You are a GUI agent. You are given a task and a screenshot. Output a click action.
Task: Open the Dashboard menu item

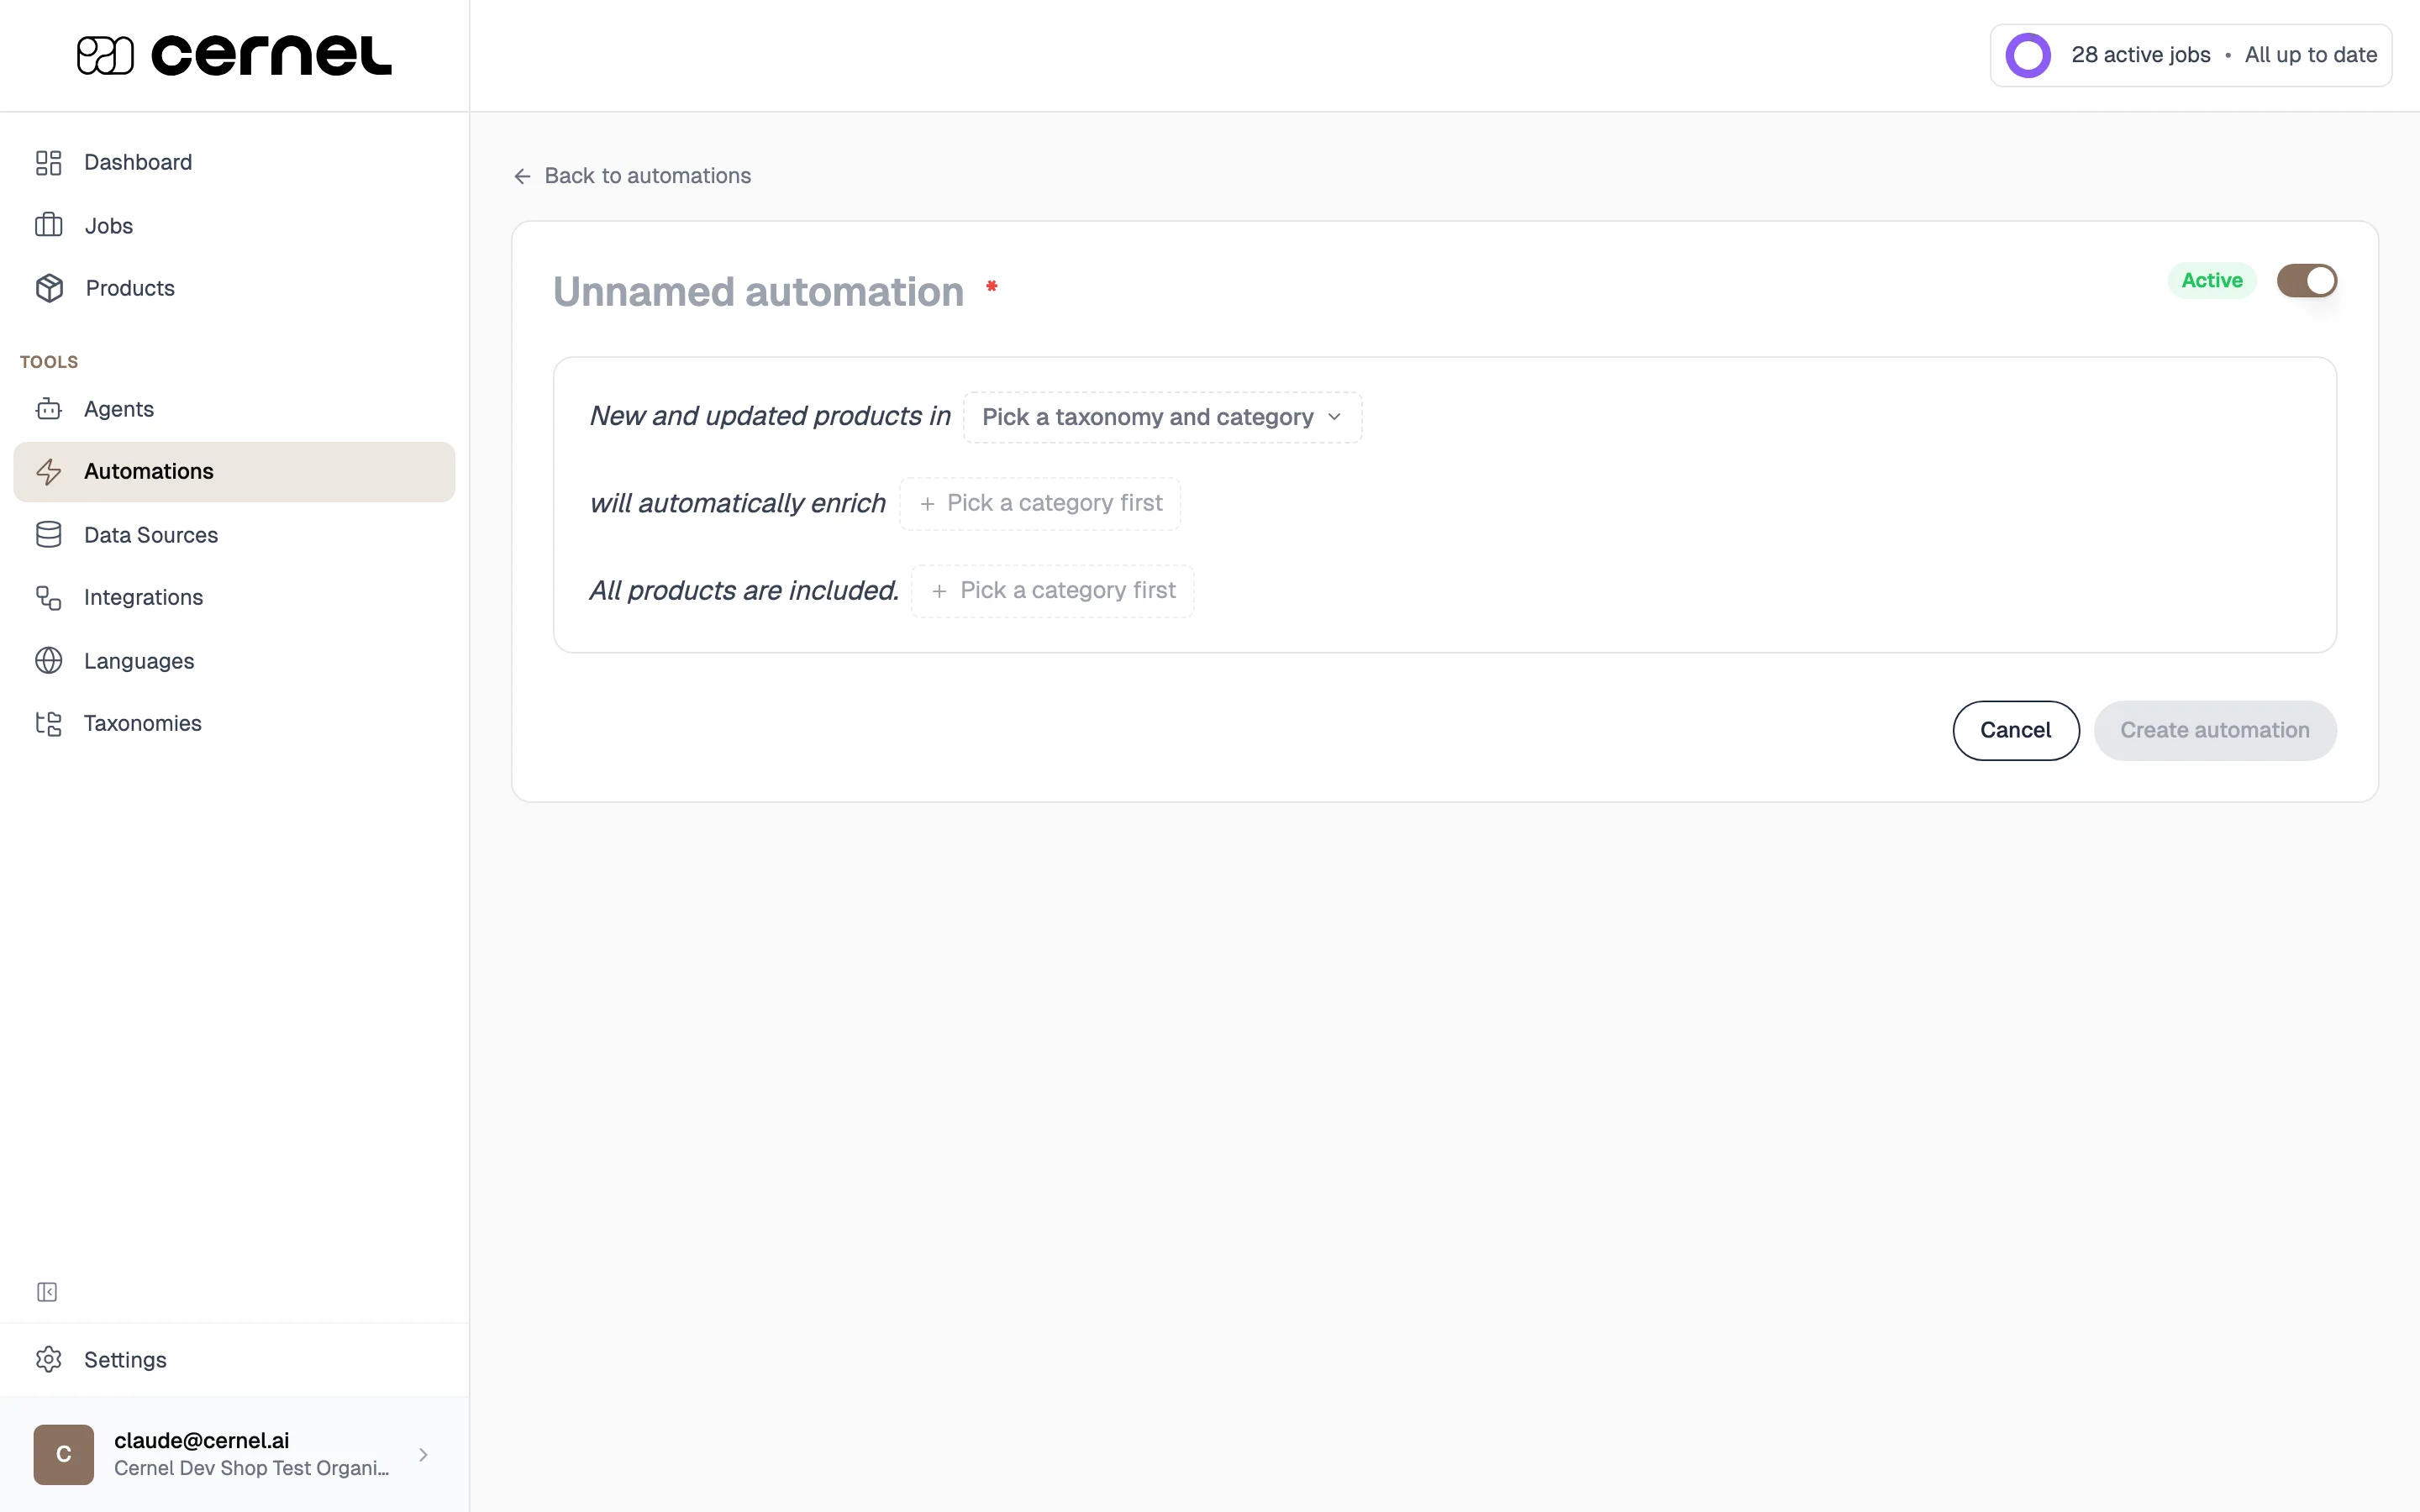(234, 162)
